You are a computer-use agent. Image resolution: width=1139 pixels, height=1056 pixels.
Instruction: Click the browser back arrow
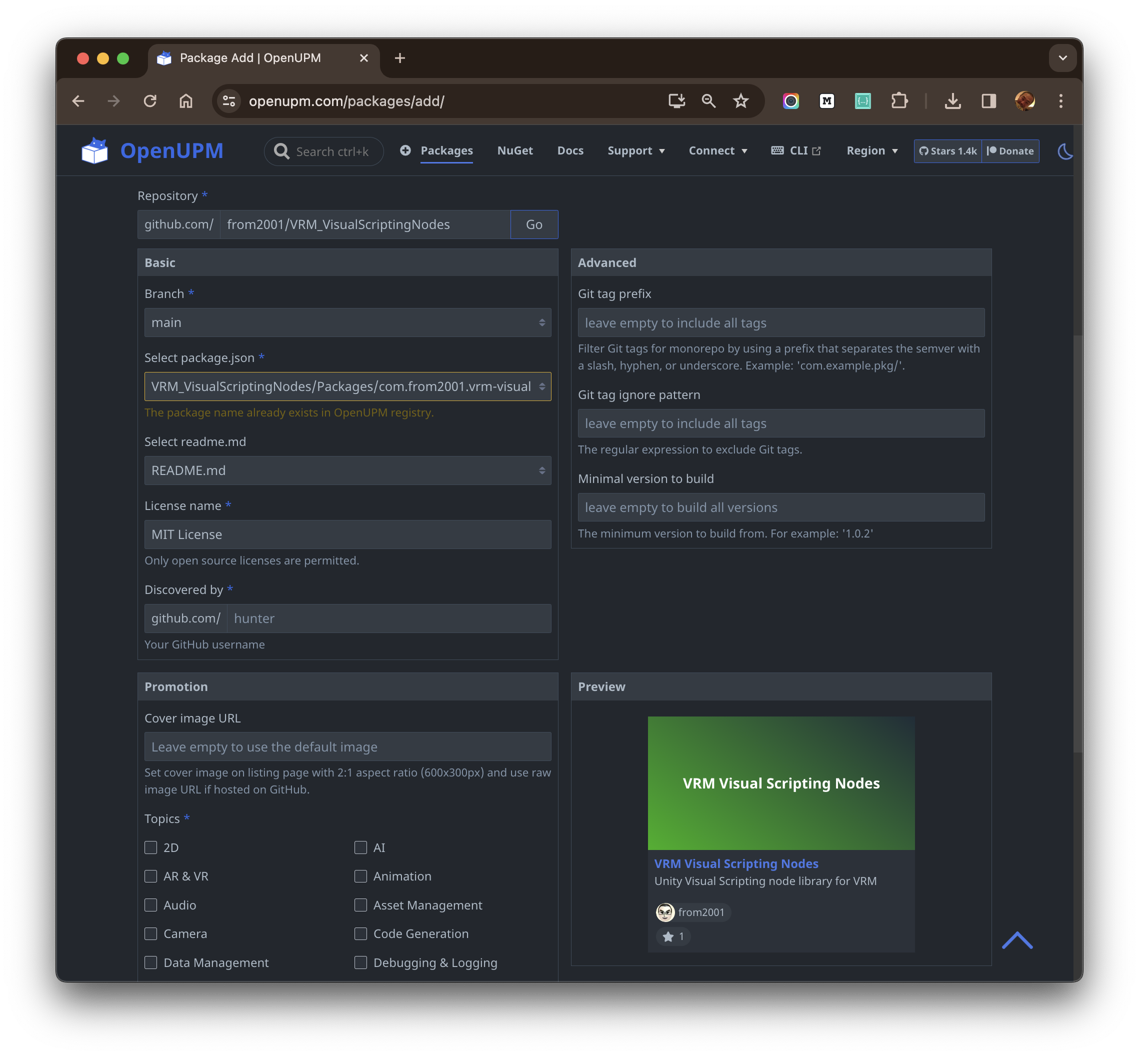click(78, 101)
